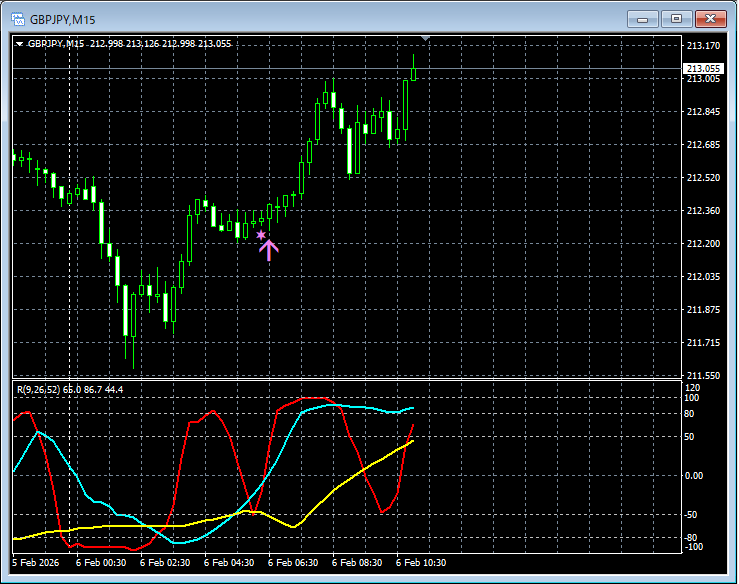Minimize the GBPJPY,M15 chart window

pos(642,19)
